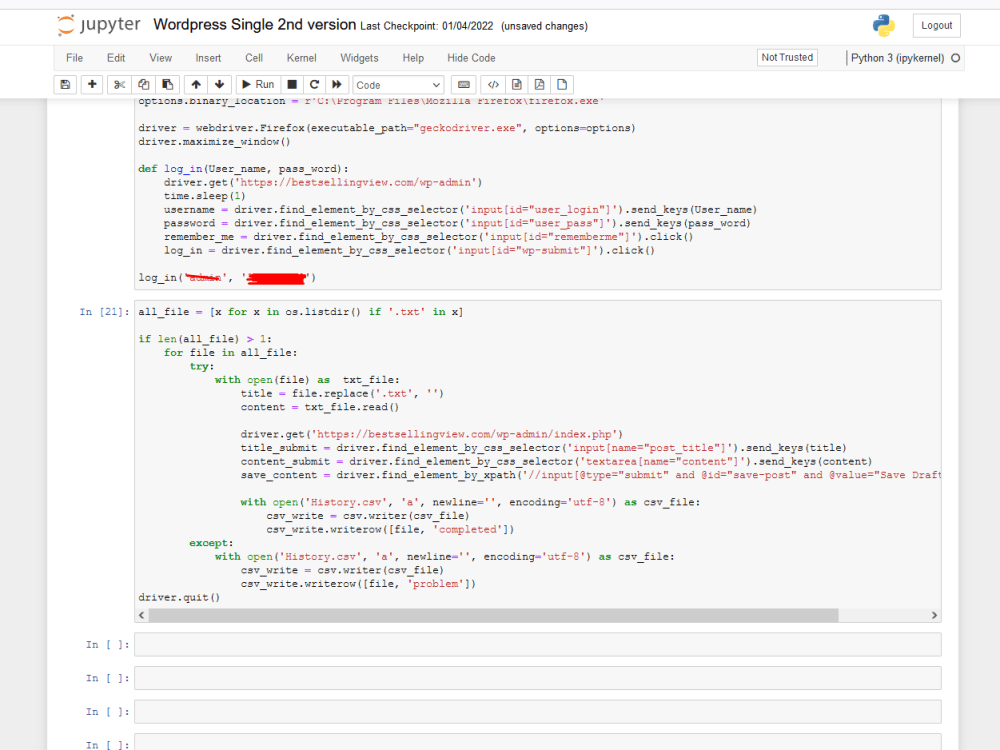
Task: Toggle code visibility icon in toolbar
Action: point(493,84)
